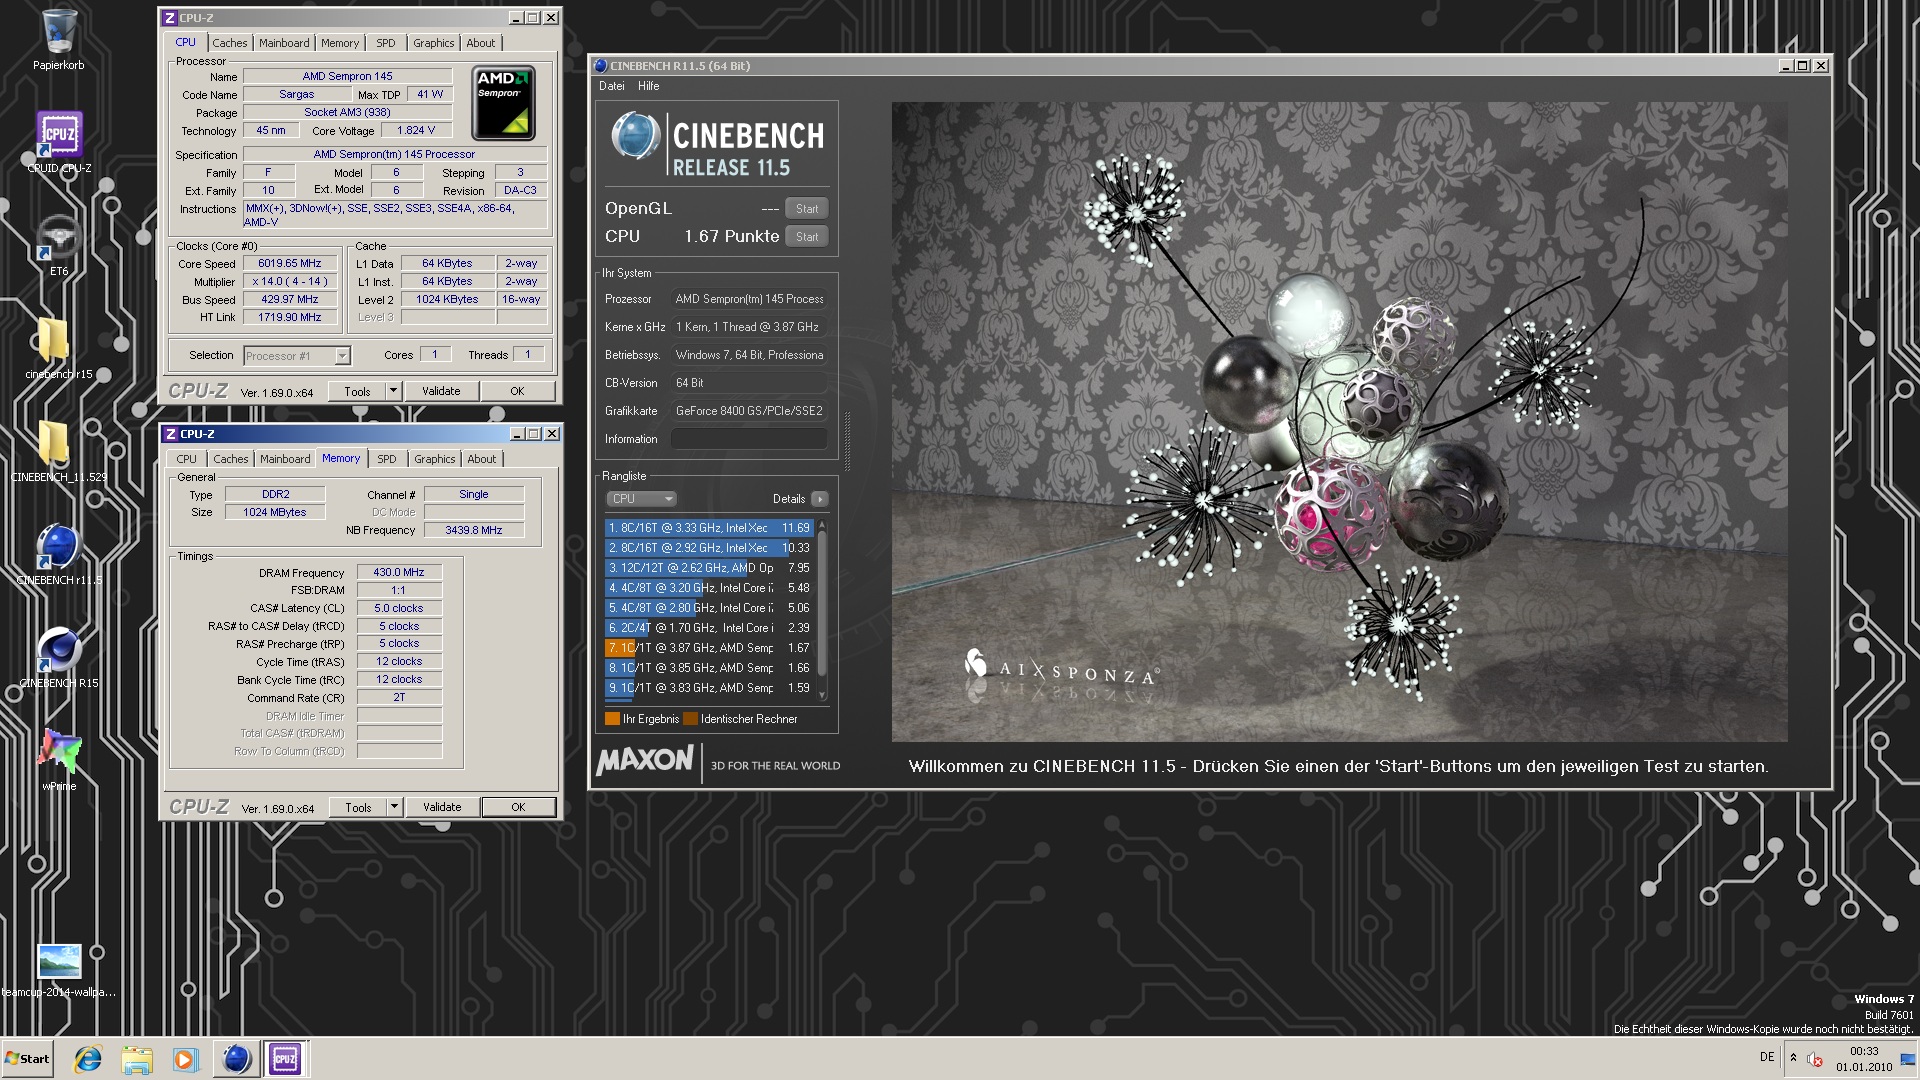Open the CINEBENCH_11.529 folder on desktop
The height and width of the screenshot is (1080, 1920).
(x=59, y=451)
